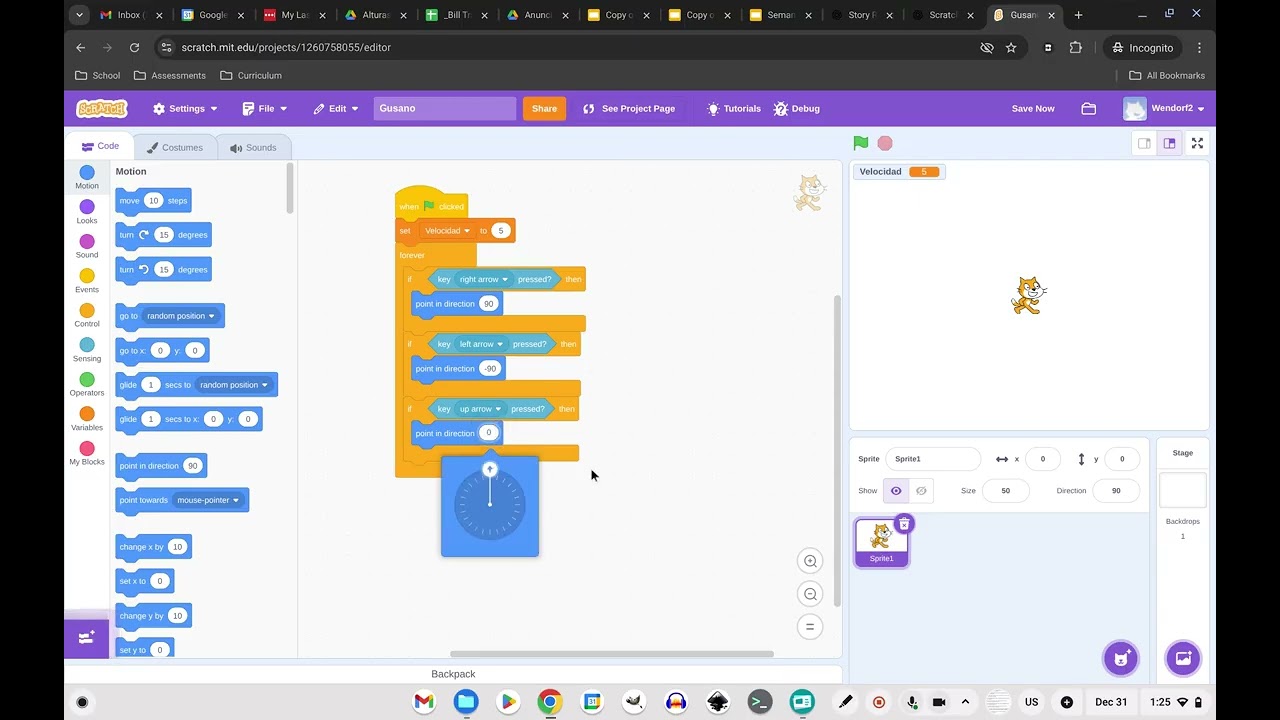Image resolution: width=1280 pixels, height=720 pixels.
Task: Switch to small stage layout
Action: [1144, 143]
